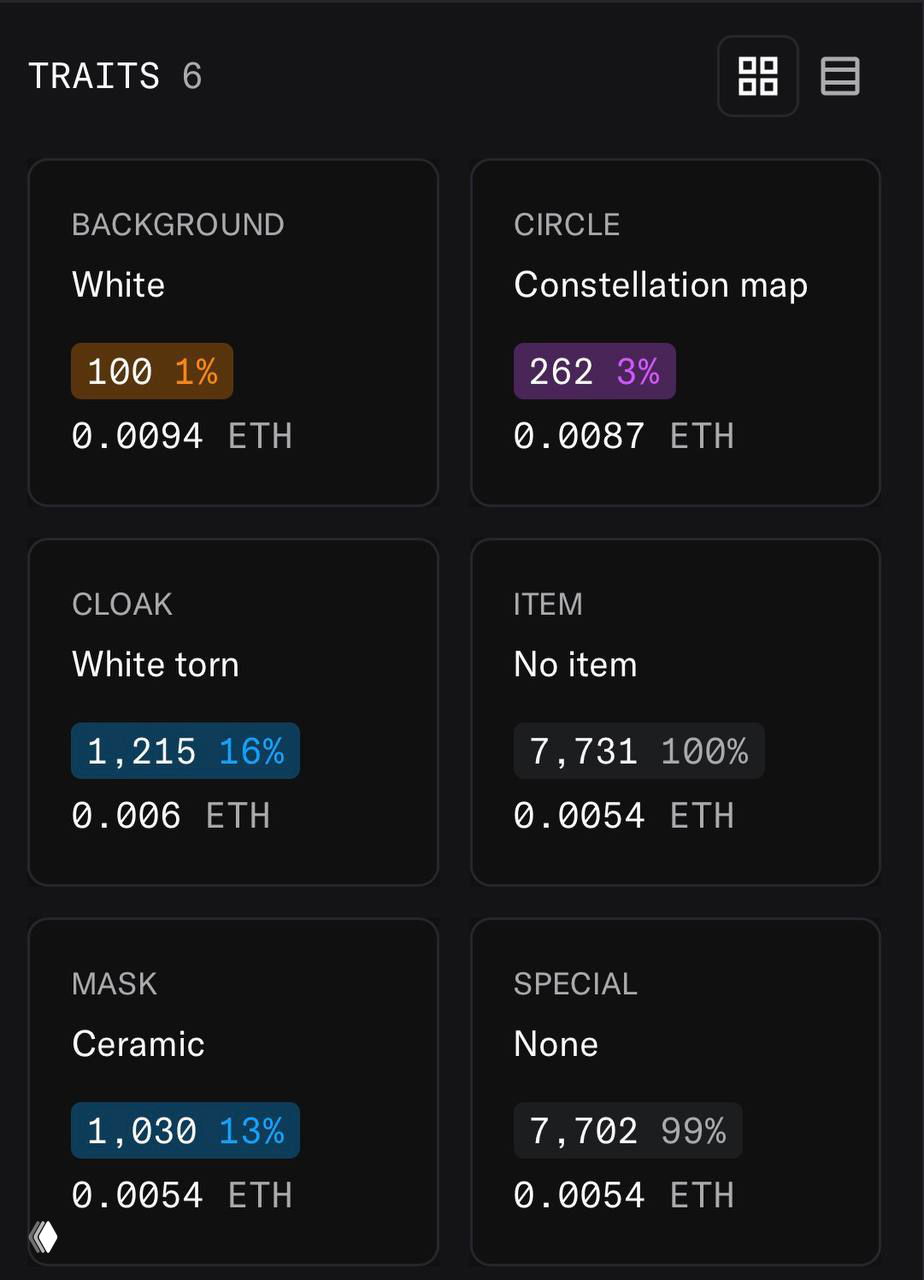Open the 0.0054 ETH price under SPECIAL
The width and height of the screenshot is (924, 1280).
(614, 1194)
